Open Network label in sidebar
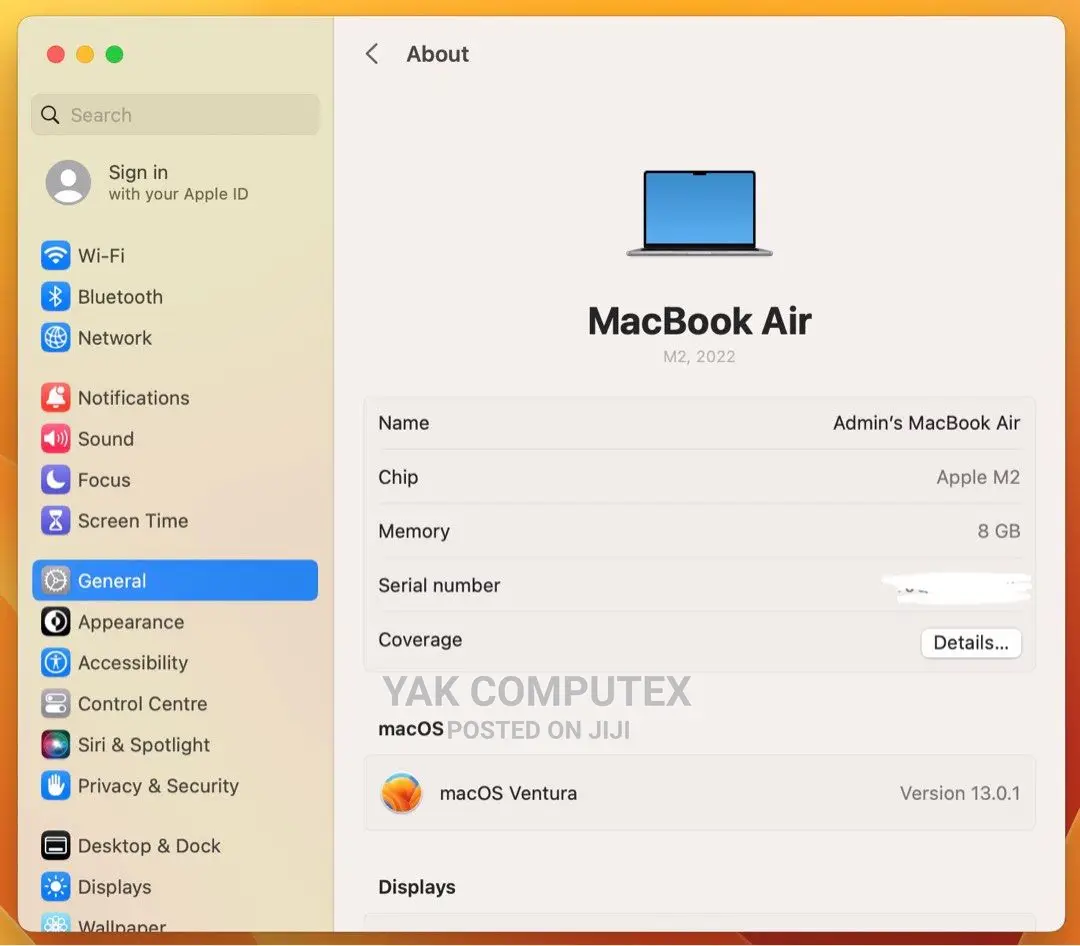This screenshot has height=946, width=1080. click(114, 338)
